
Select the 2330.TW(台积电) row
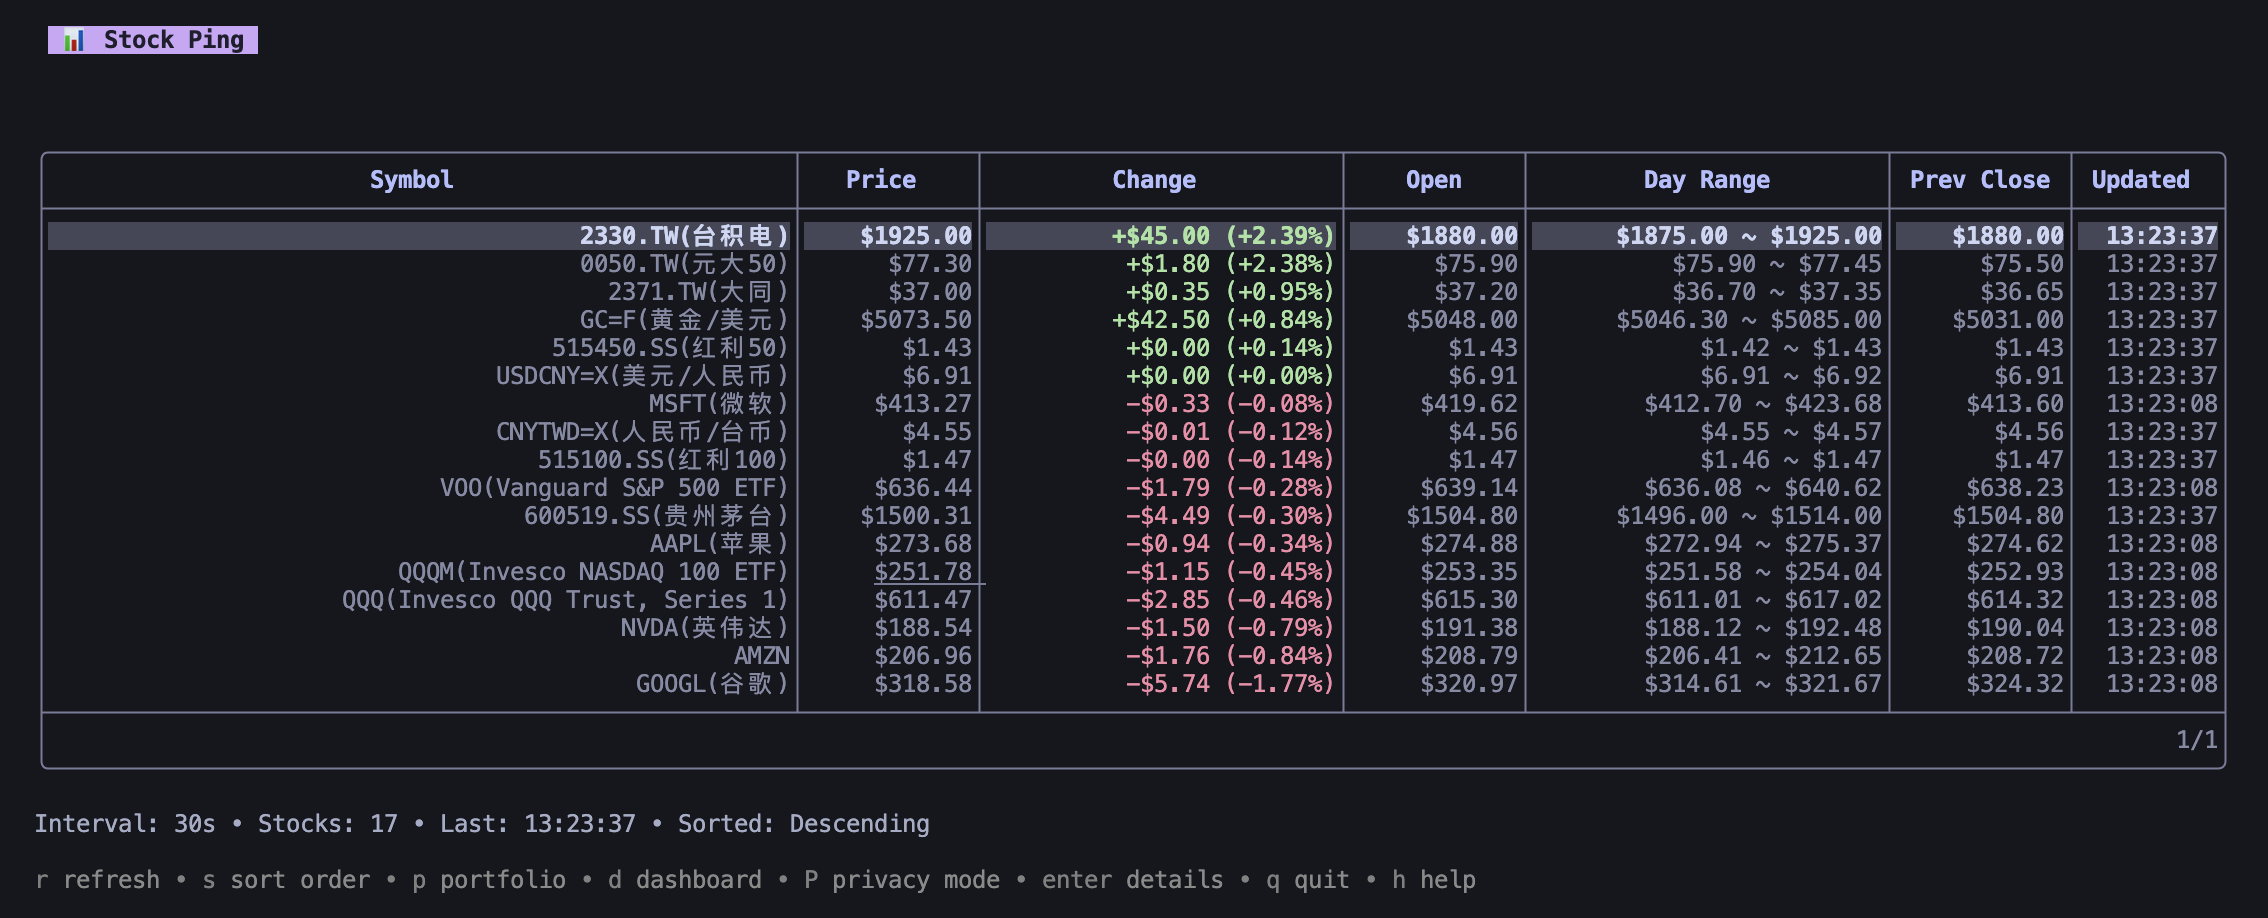tap(1133, 236)
